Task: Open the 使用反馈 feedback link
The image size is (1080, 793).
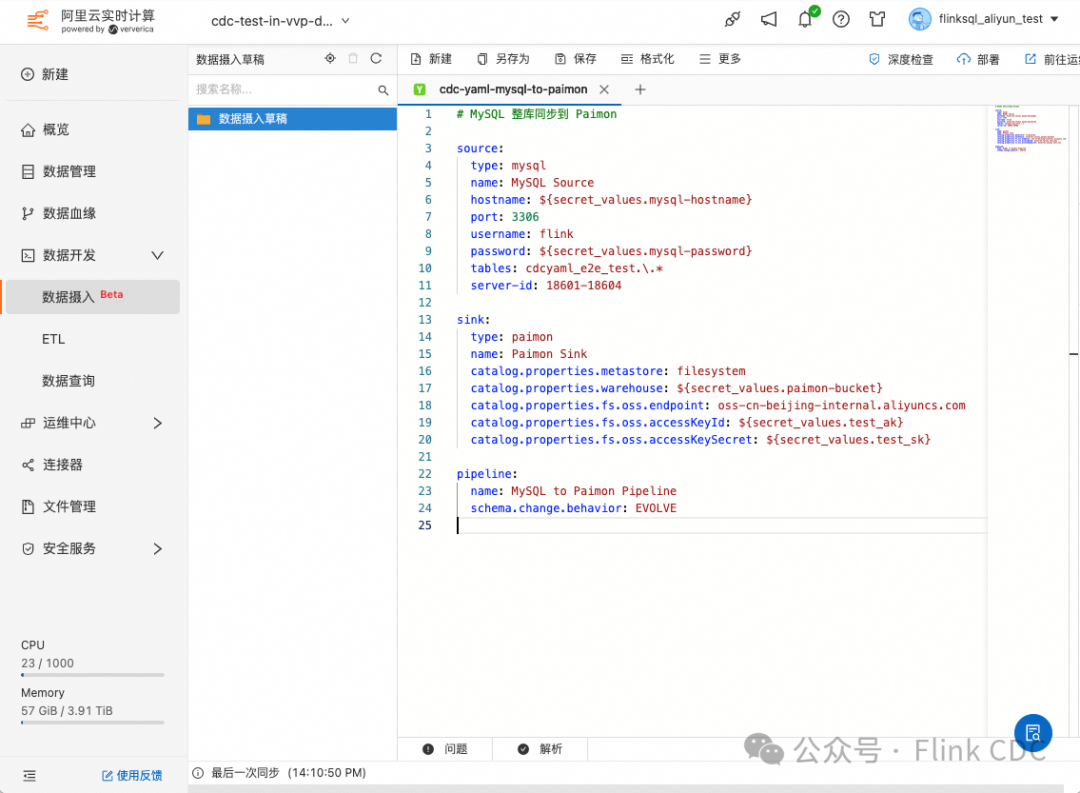Action: (132, 776)
